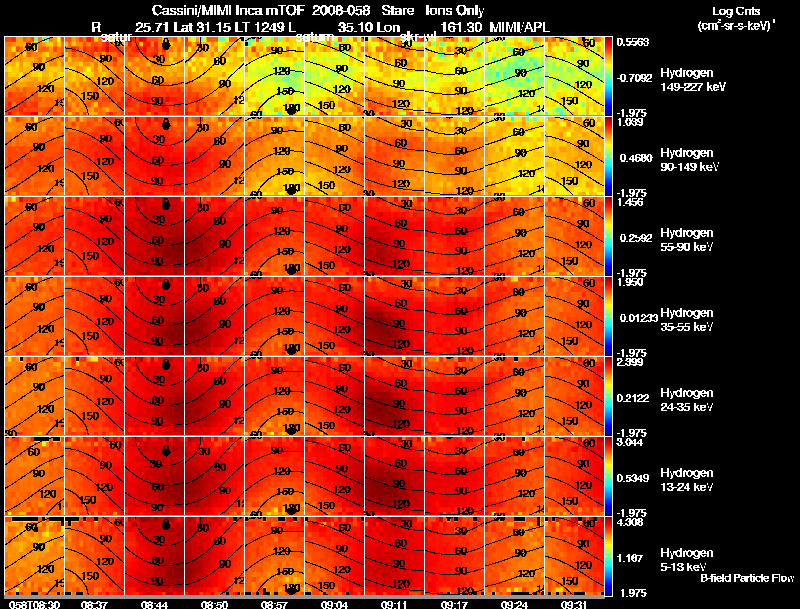Click the '0.2592' colorbar midpoint value
Image resolution: width=800 pixels, height=609 pixels.
(x=636, y=238)
